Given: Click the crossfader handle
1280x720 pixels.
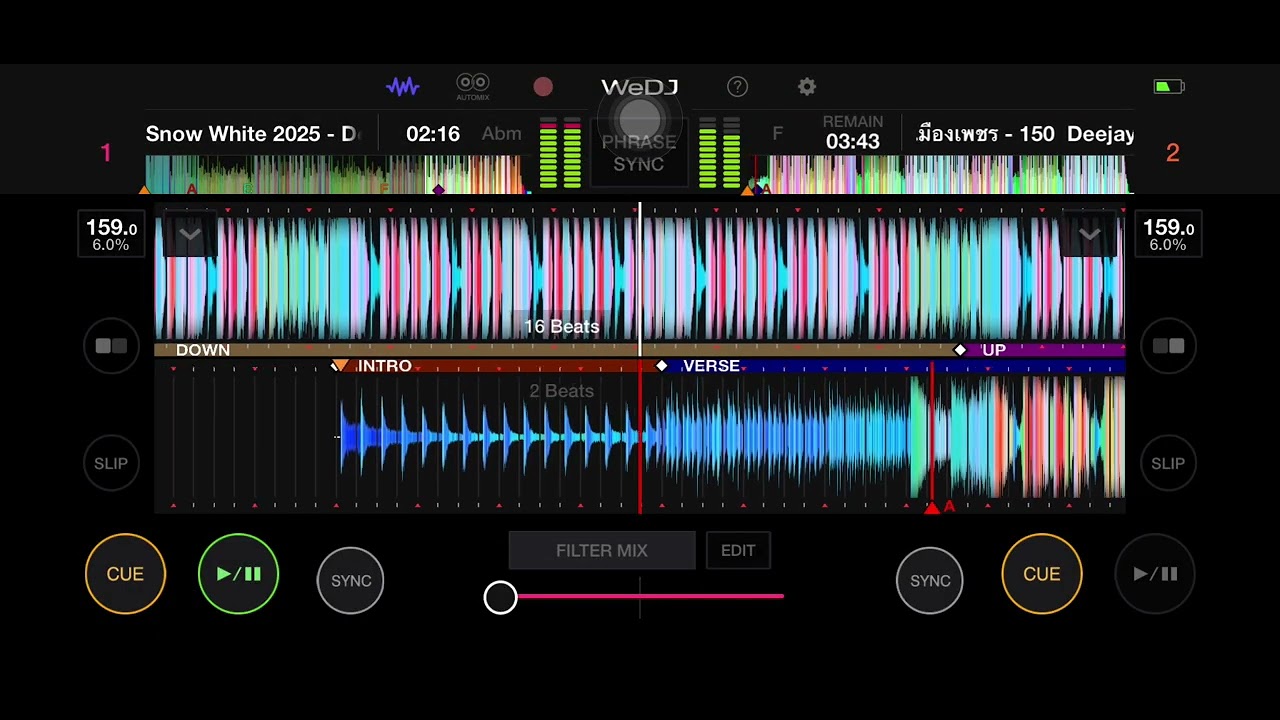Looking at the screenshot, I should (x=500, y=597).
